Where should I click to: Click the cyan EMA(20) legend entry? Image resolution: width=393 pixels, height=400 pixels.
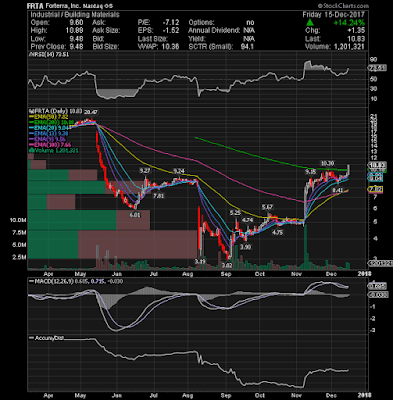tap(49, 128)
